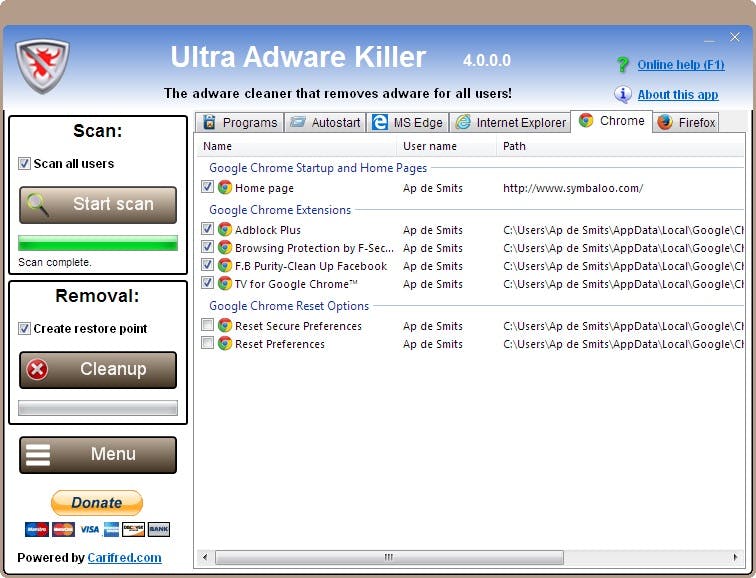This screenshot has height=578, width=756.
Task: Click the Maestro card icon
Action: pos(37,529)
